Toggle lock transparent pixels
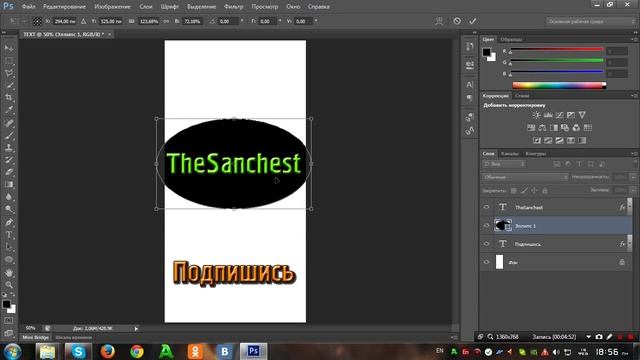The height and width of the screenshot is (360, 640). [514, 191]
